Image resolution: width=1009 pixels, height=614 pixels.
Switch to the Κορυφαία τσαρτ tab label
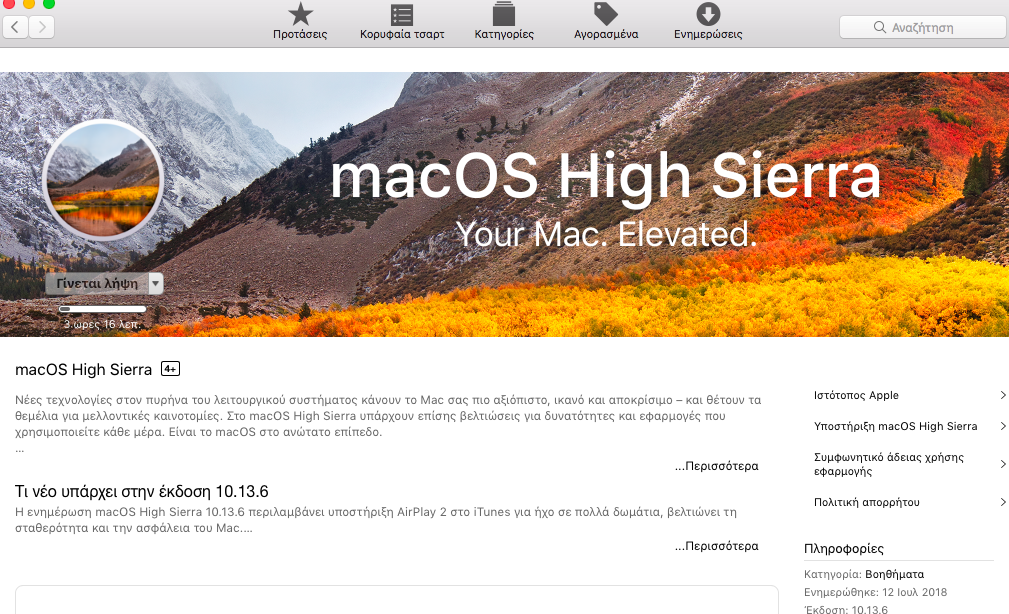[402, 35]
